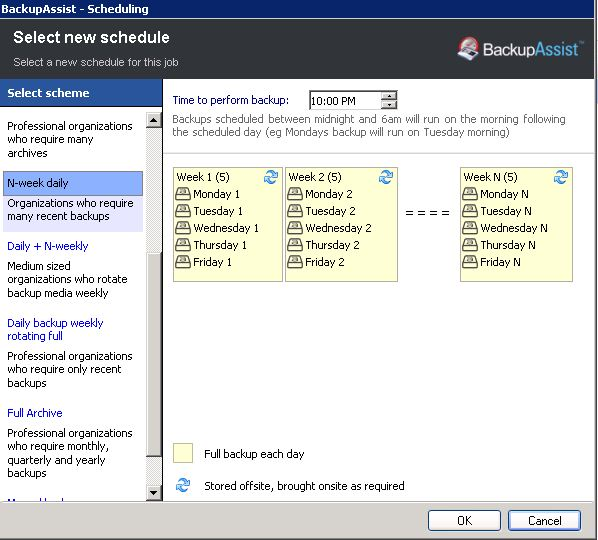Click the 'Monday N' label
Viewport: 598px width, 540px height.
(504, 194)
